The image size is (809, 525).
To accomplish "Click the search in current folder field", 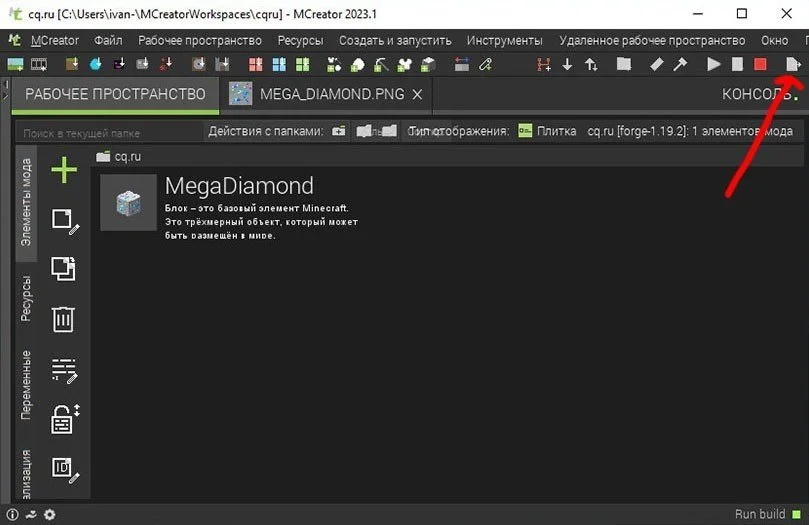I will coord(109,133).
